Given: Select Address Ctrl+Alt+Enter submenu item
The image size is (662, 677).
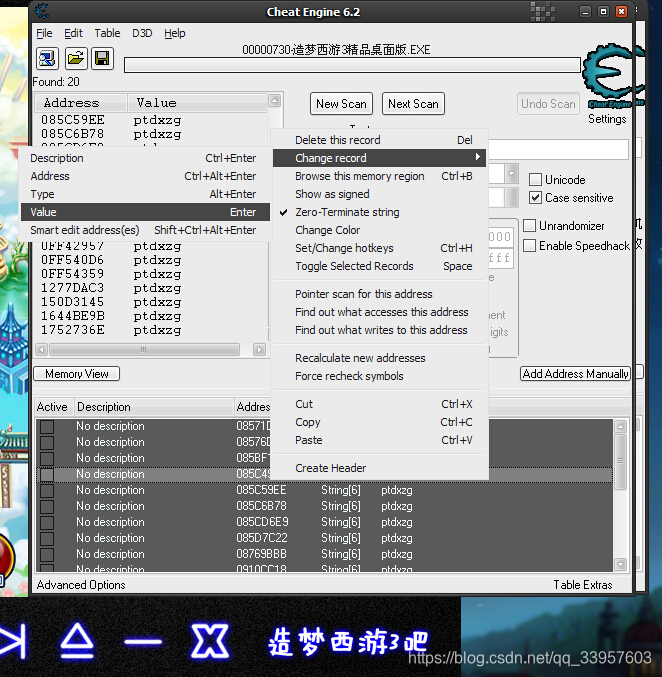Looking at the screenshot, I should click(x=145, y=176).
